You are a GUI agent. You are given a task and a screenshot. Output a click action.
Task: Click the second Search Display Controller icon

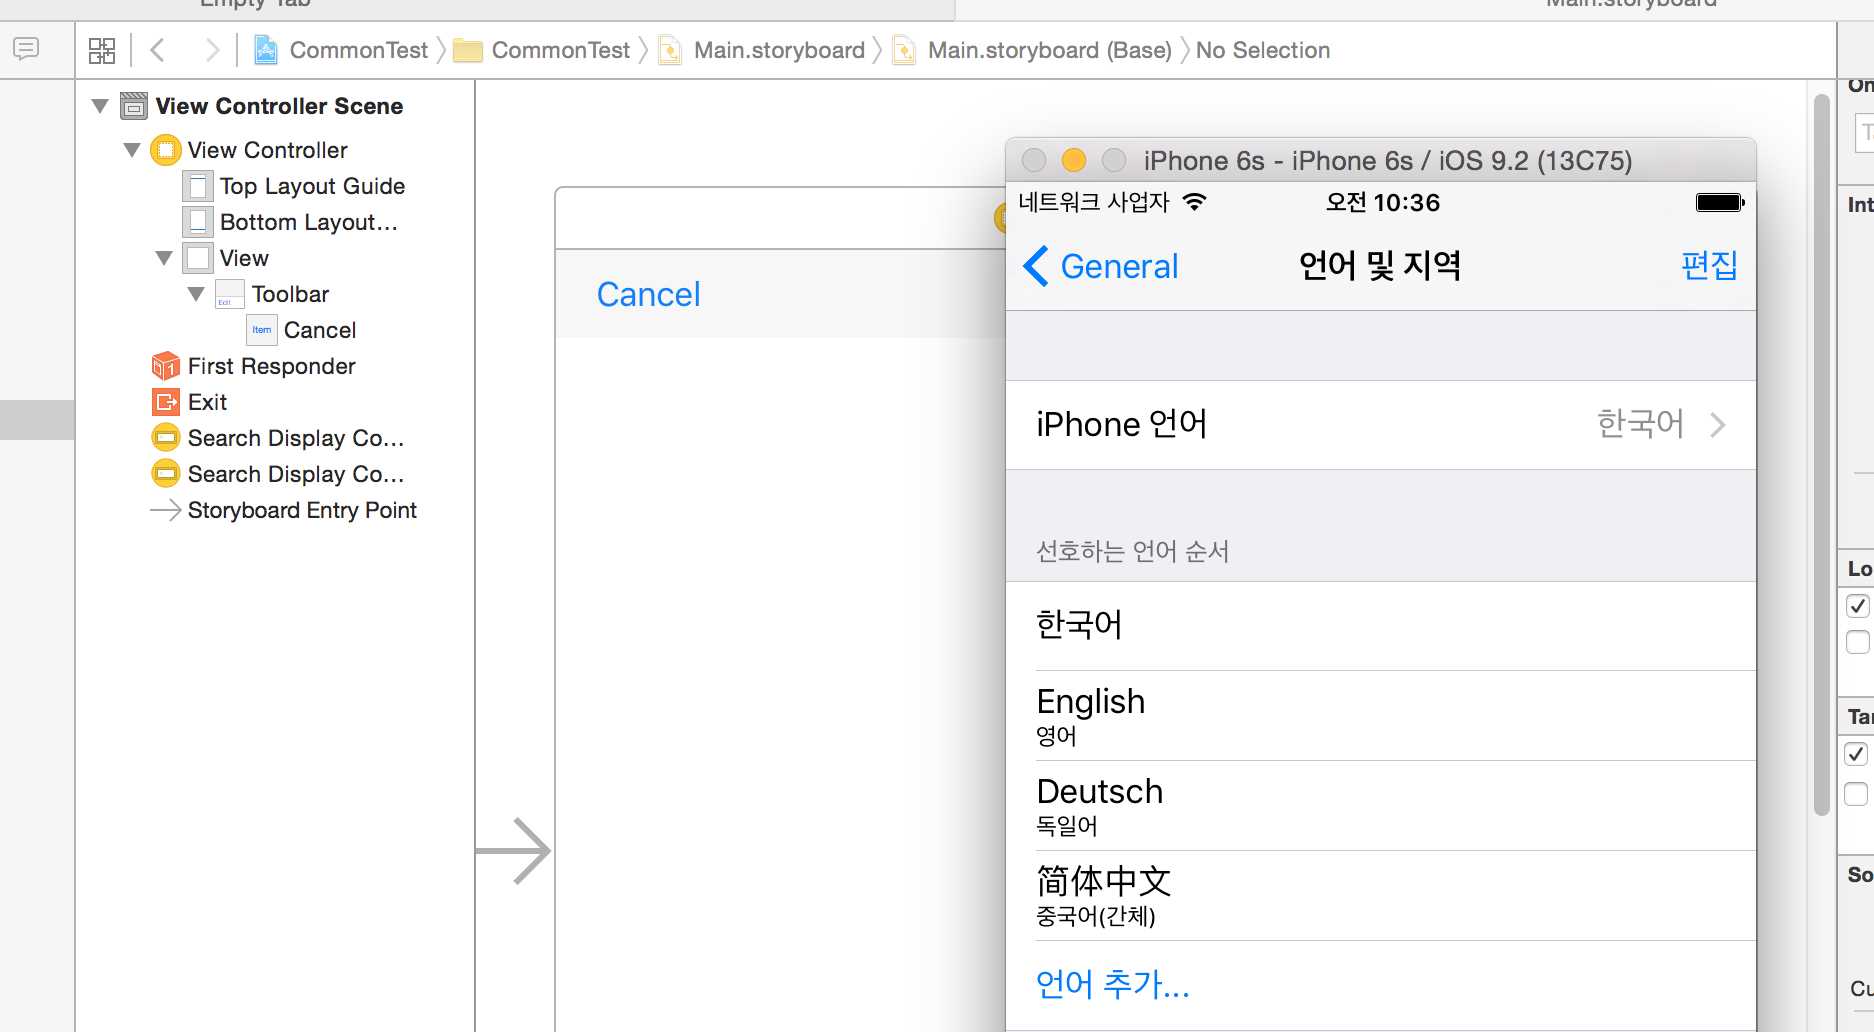point(166,474)
